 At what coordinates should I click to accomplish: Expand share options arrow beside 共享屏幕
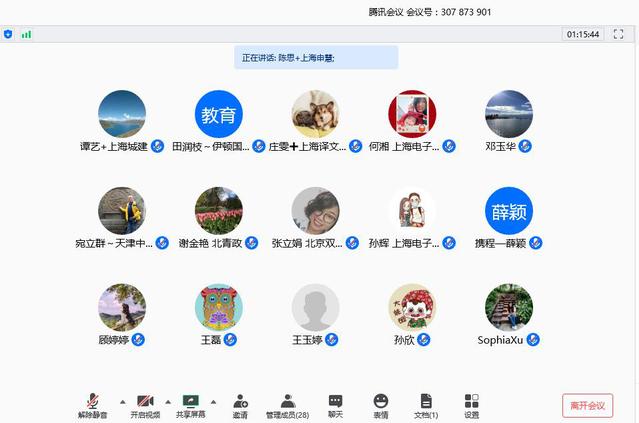click(214, 402)
